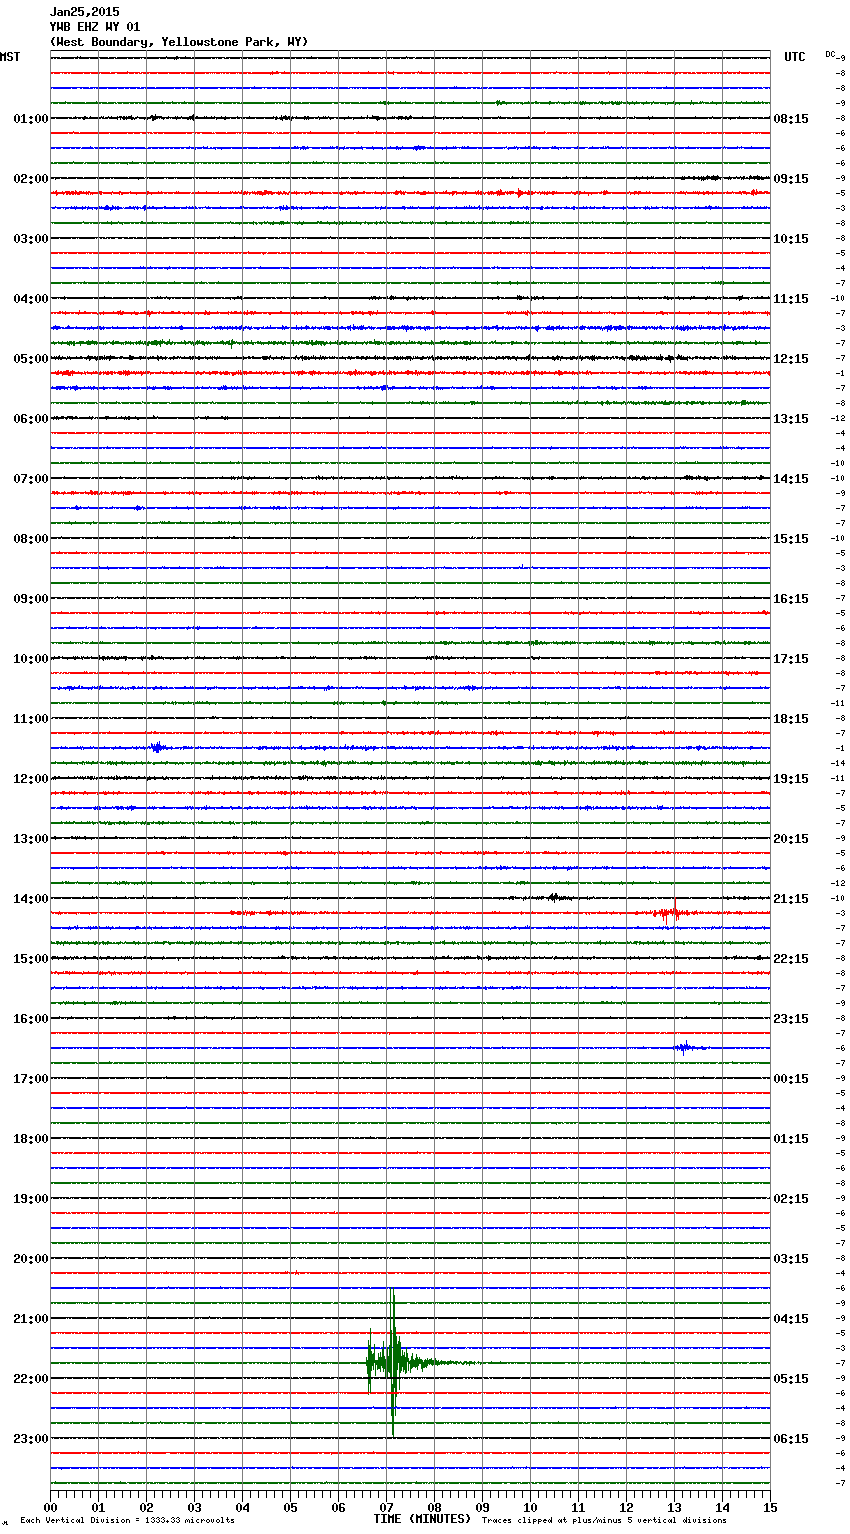The image size is (850, 1534).
Task: Select the '13:00' MST time label
Action: click(31, 839)
